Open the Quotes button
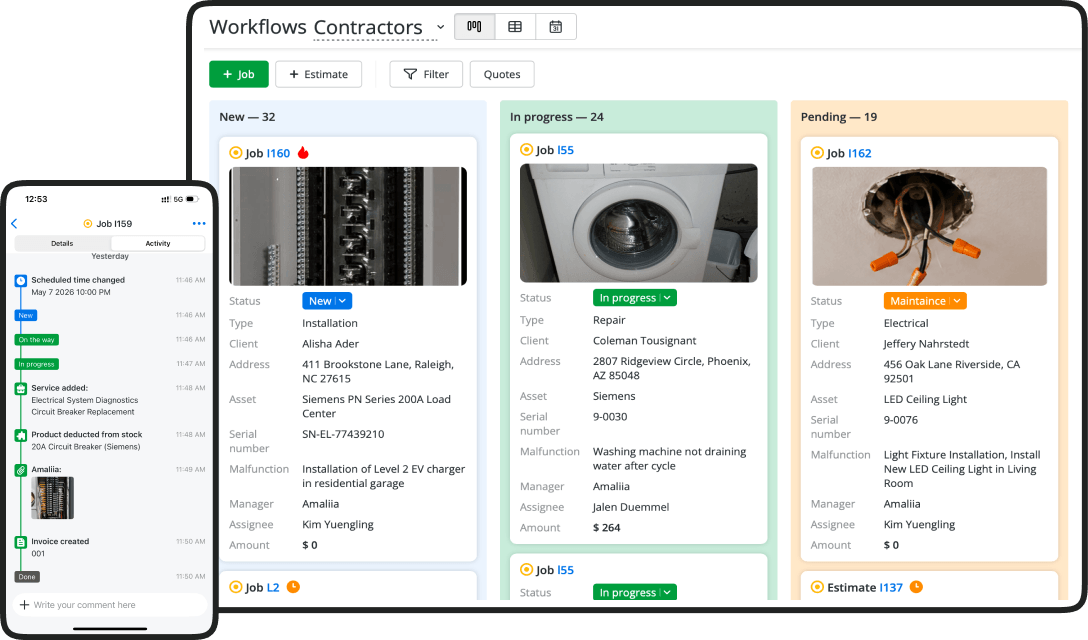The height and width of the screenshot is (640, 1088). click(502, 74)
